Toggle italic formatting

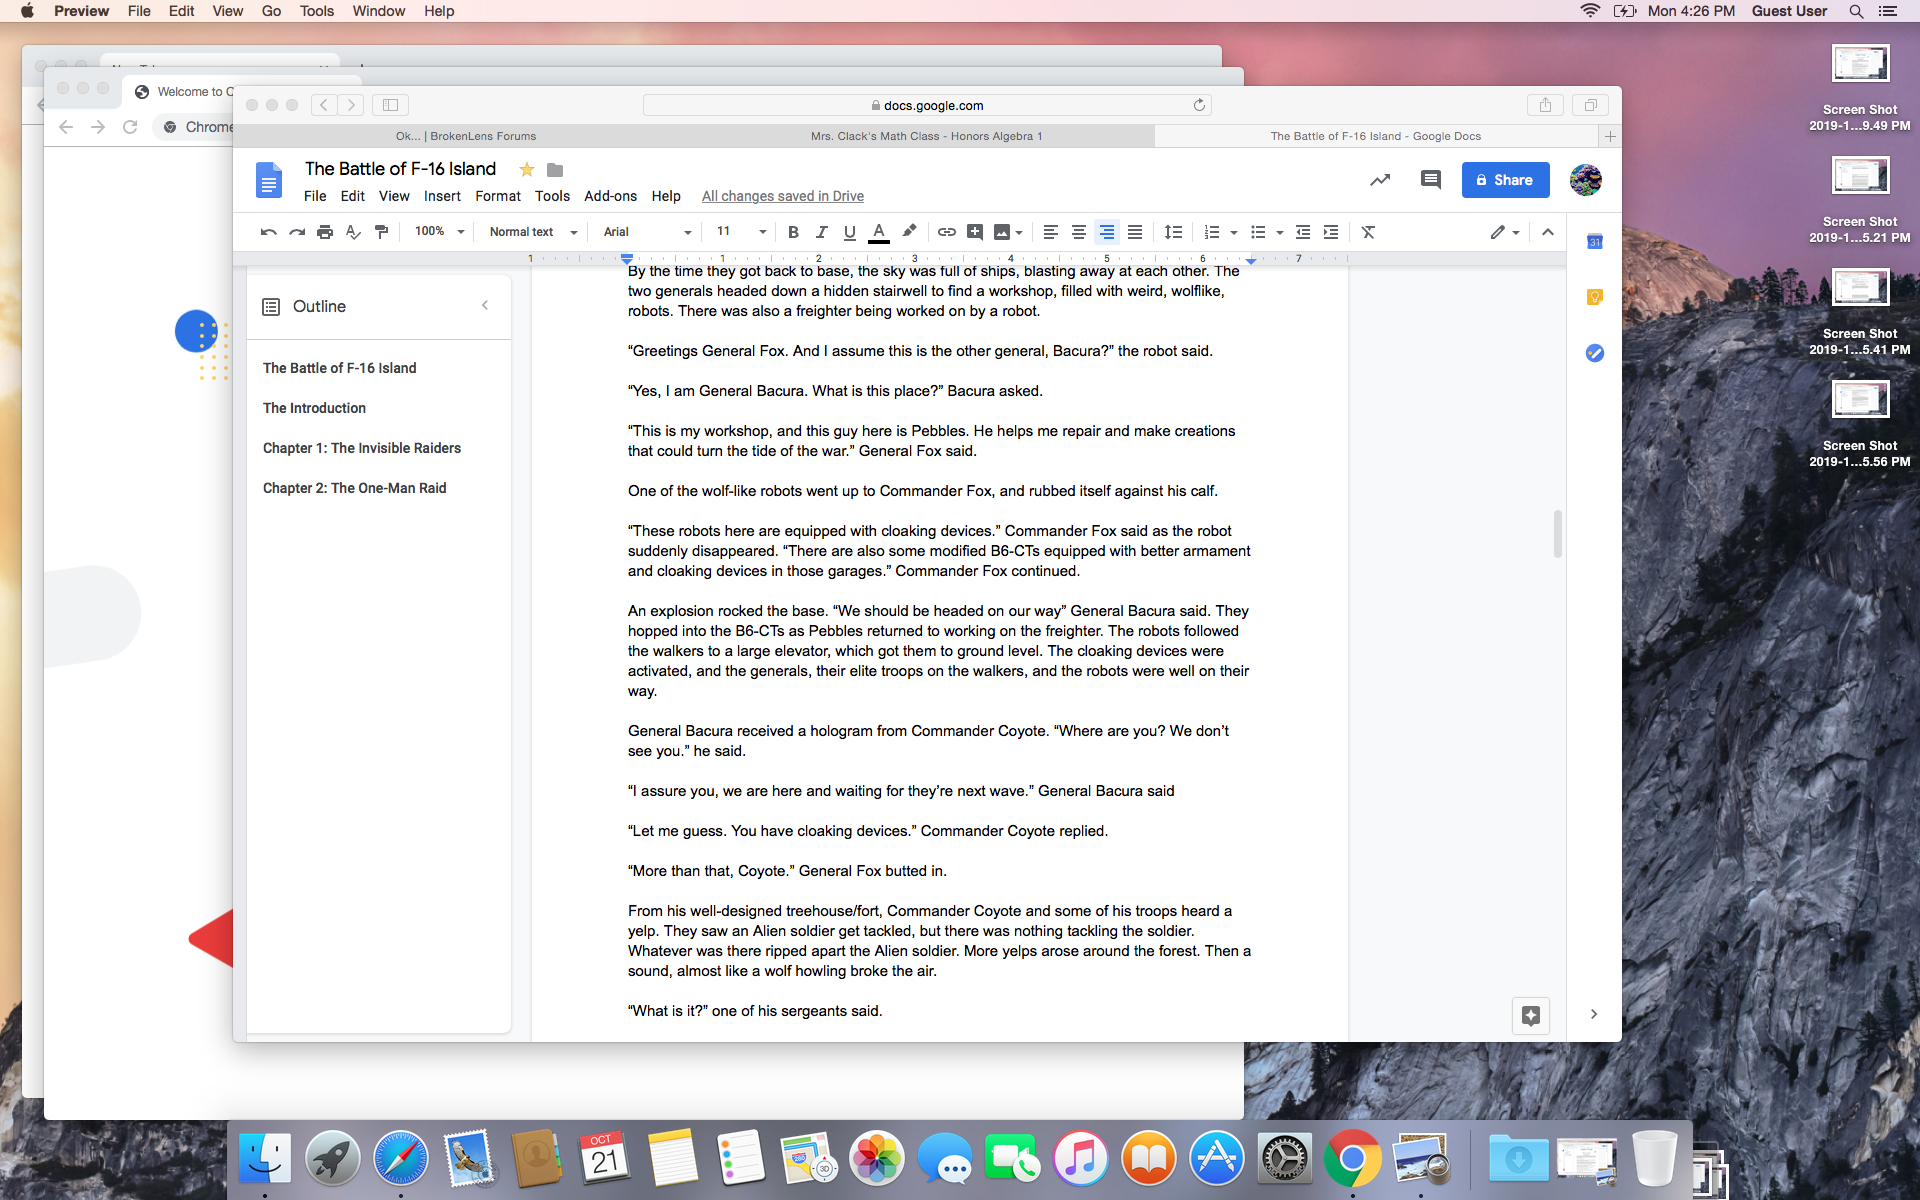[x=821, y=232]
